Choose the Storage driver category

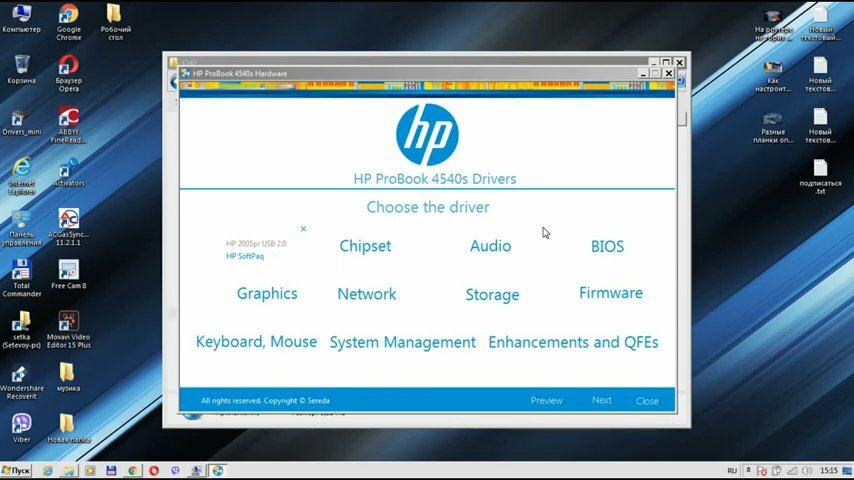[492, 295]
